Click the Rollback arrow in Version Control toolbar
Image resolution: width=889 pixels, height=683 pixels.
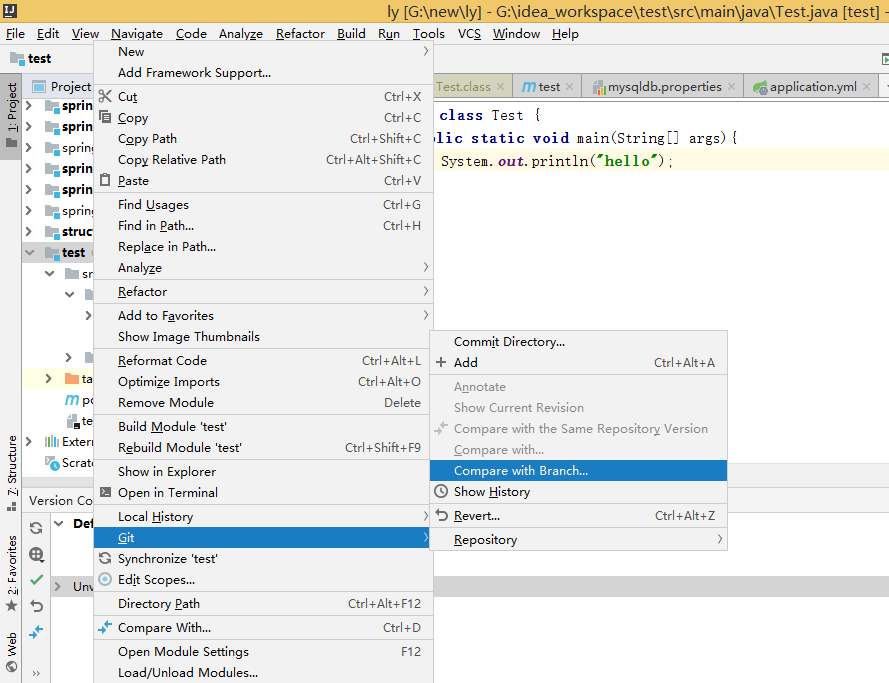36,606
